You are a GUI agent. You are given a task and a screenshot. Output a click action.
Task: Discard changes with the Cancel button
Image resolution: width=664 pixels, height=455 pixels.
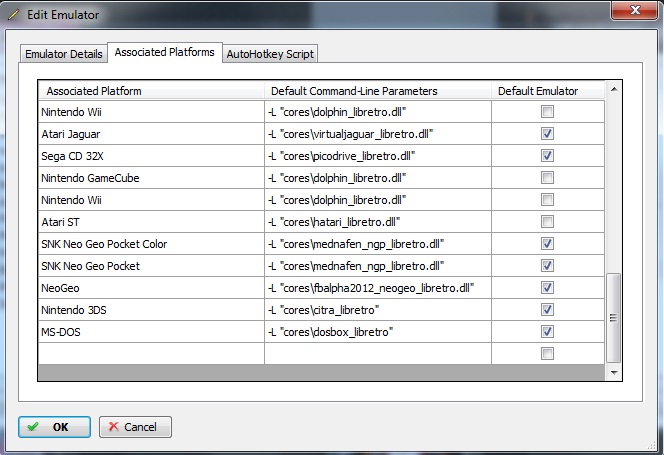coord(135,427)
